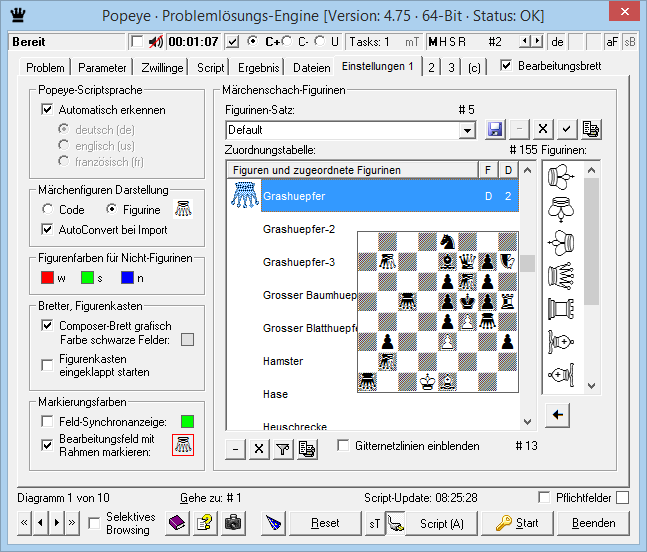647x552 pixels.
Task: Toggle Composer-Brett grafisch checkbox
Action: click(x=47, y=326)
